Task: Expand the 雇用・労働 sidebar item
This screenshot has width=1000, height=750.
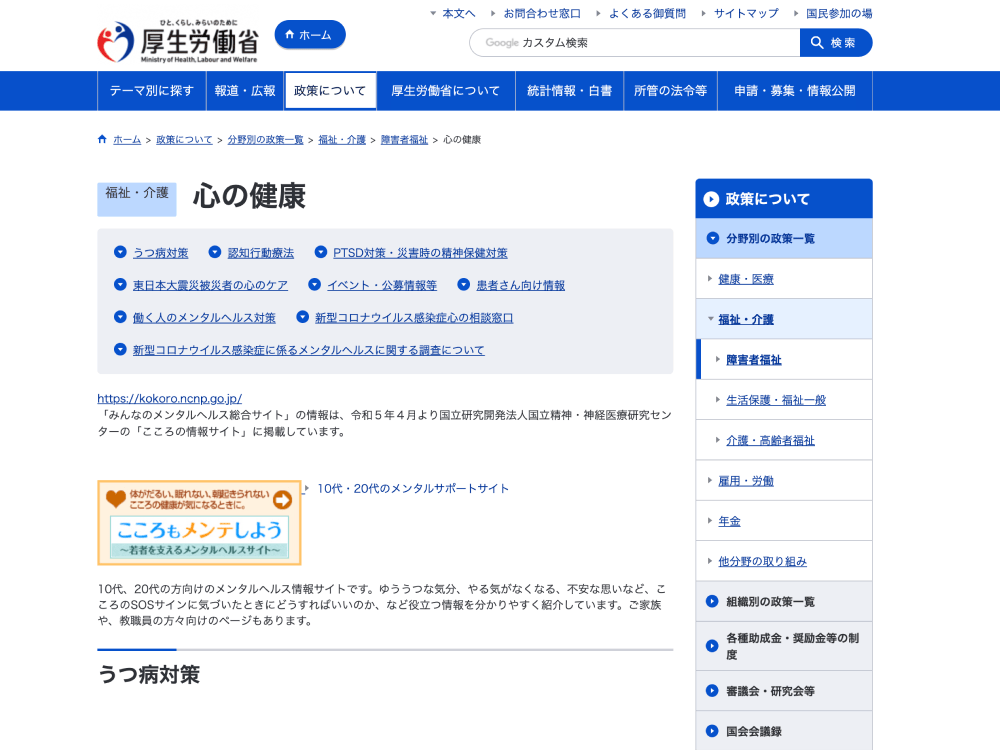Action: (x=710, y=481)
